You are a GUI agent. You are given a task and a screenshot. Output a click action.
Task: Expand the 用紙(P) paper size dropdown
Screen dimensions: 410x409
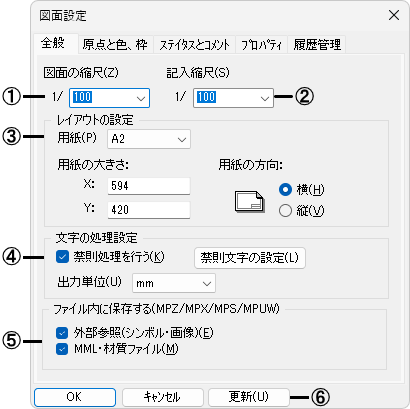(149, 139)
